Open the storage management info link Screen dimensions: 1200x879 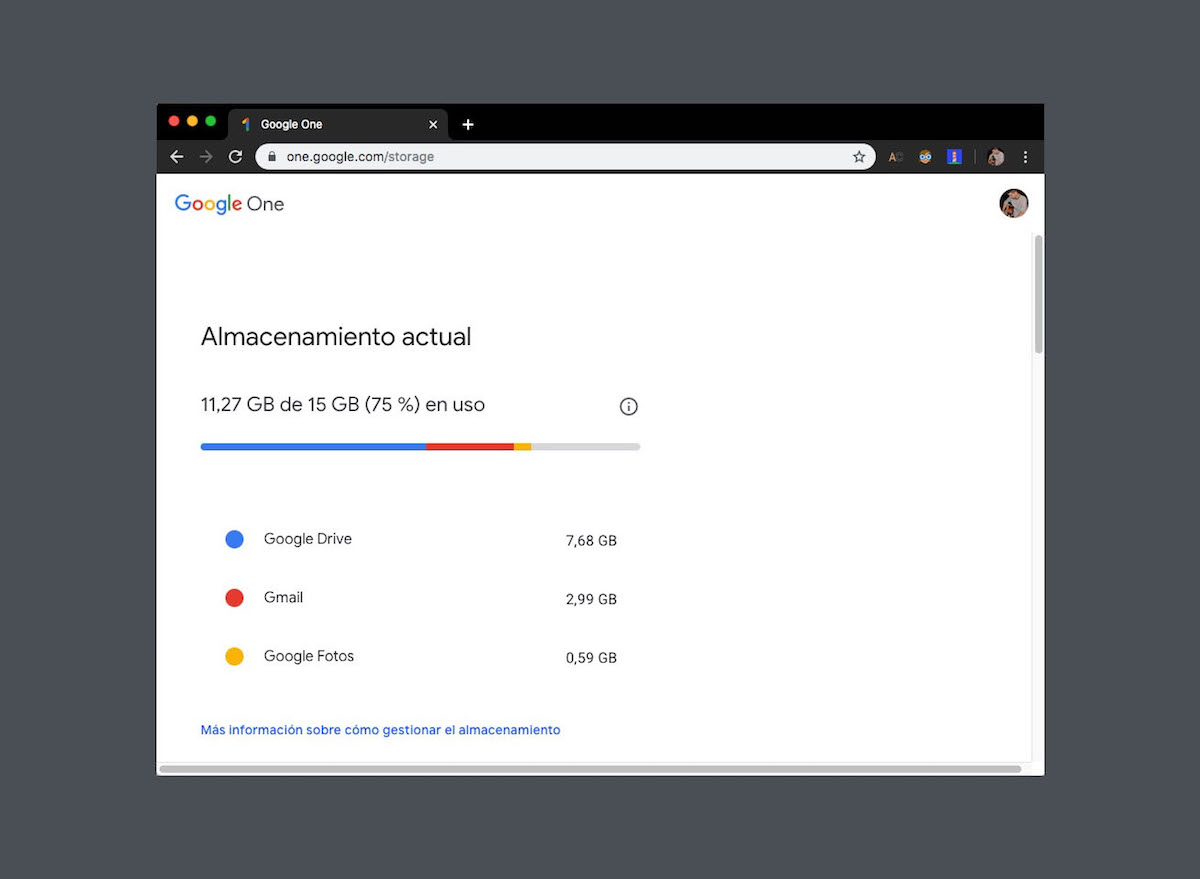pyautogui.click(x=380, y=730)
